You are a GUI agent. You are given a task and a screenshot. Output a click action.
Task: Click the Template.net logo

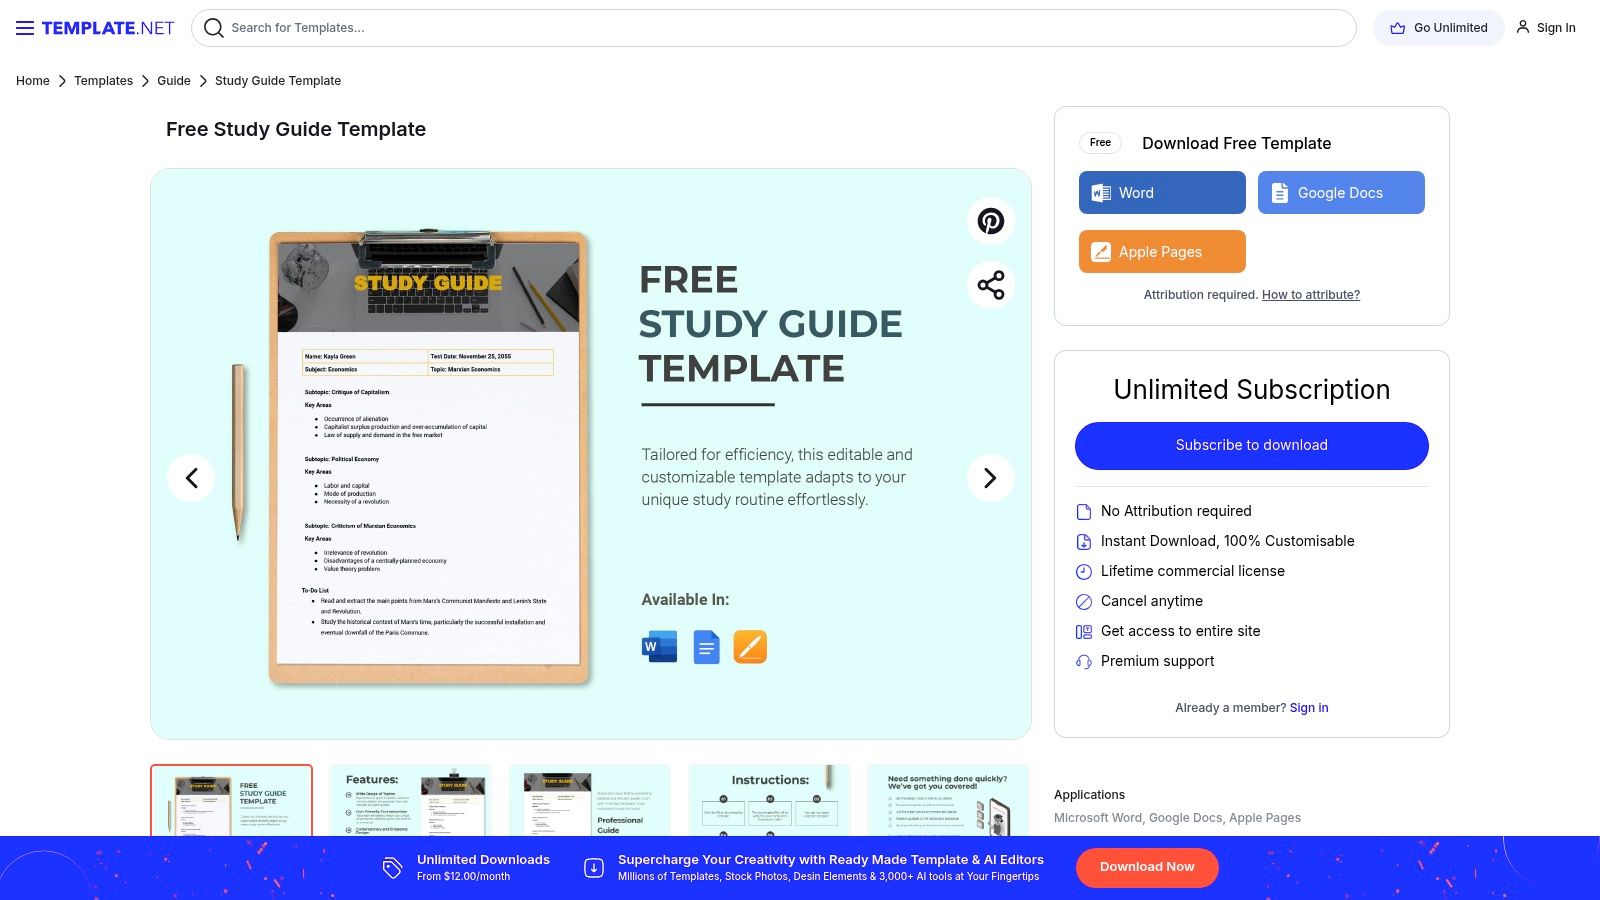(x=108, y=28)
